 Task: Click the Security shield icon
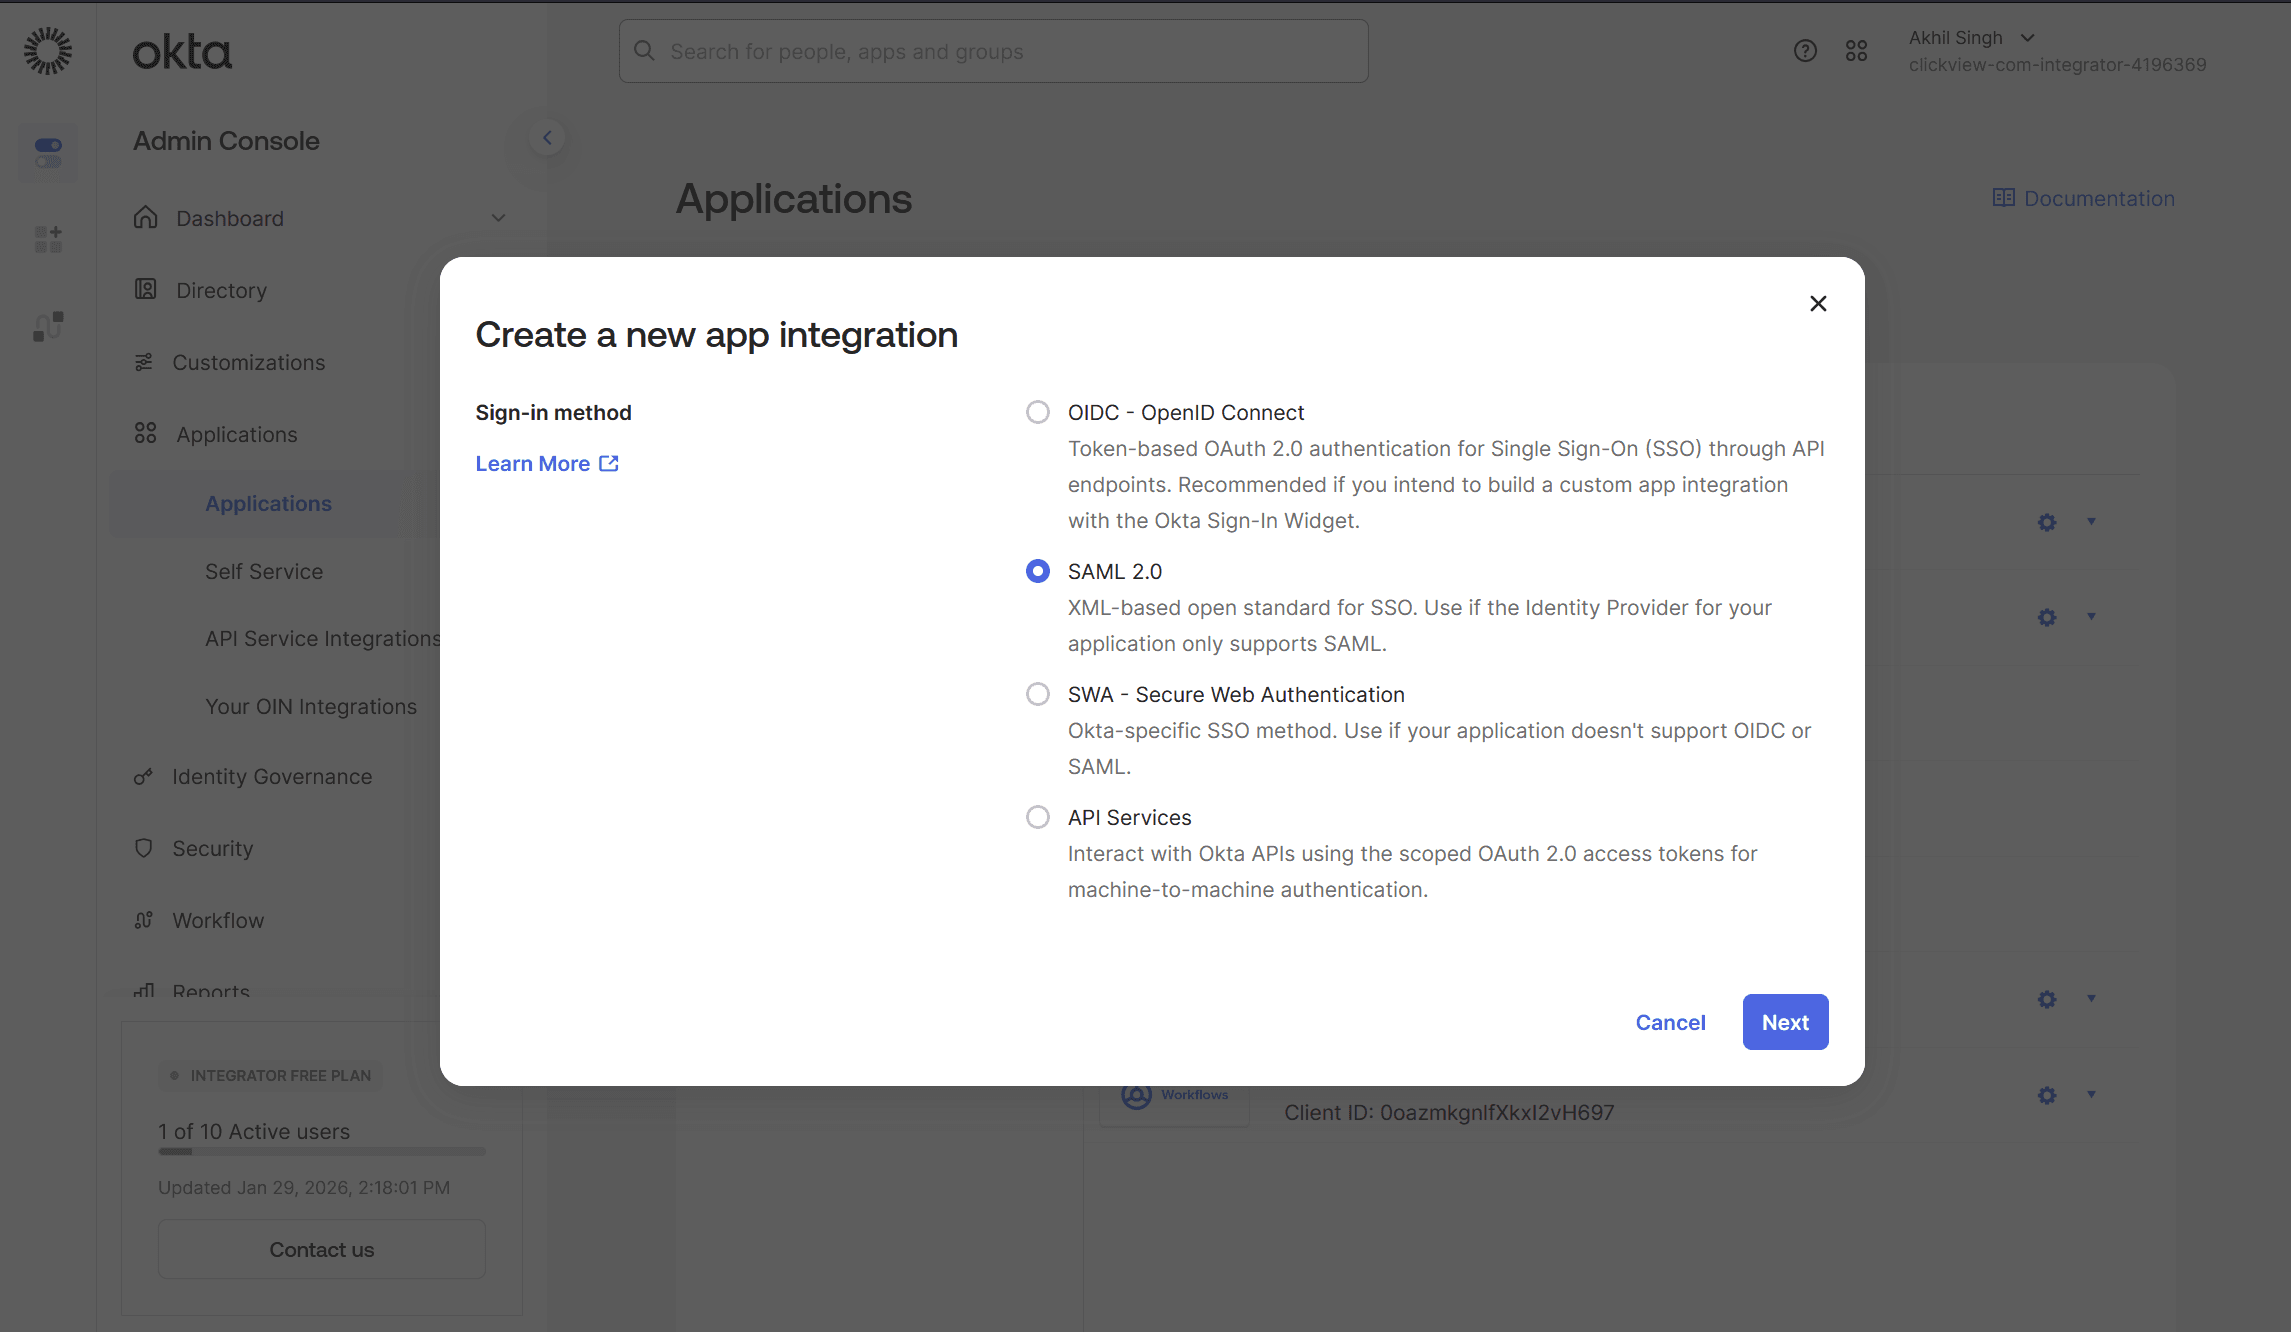coord(144,847)
